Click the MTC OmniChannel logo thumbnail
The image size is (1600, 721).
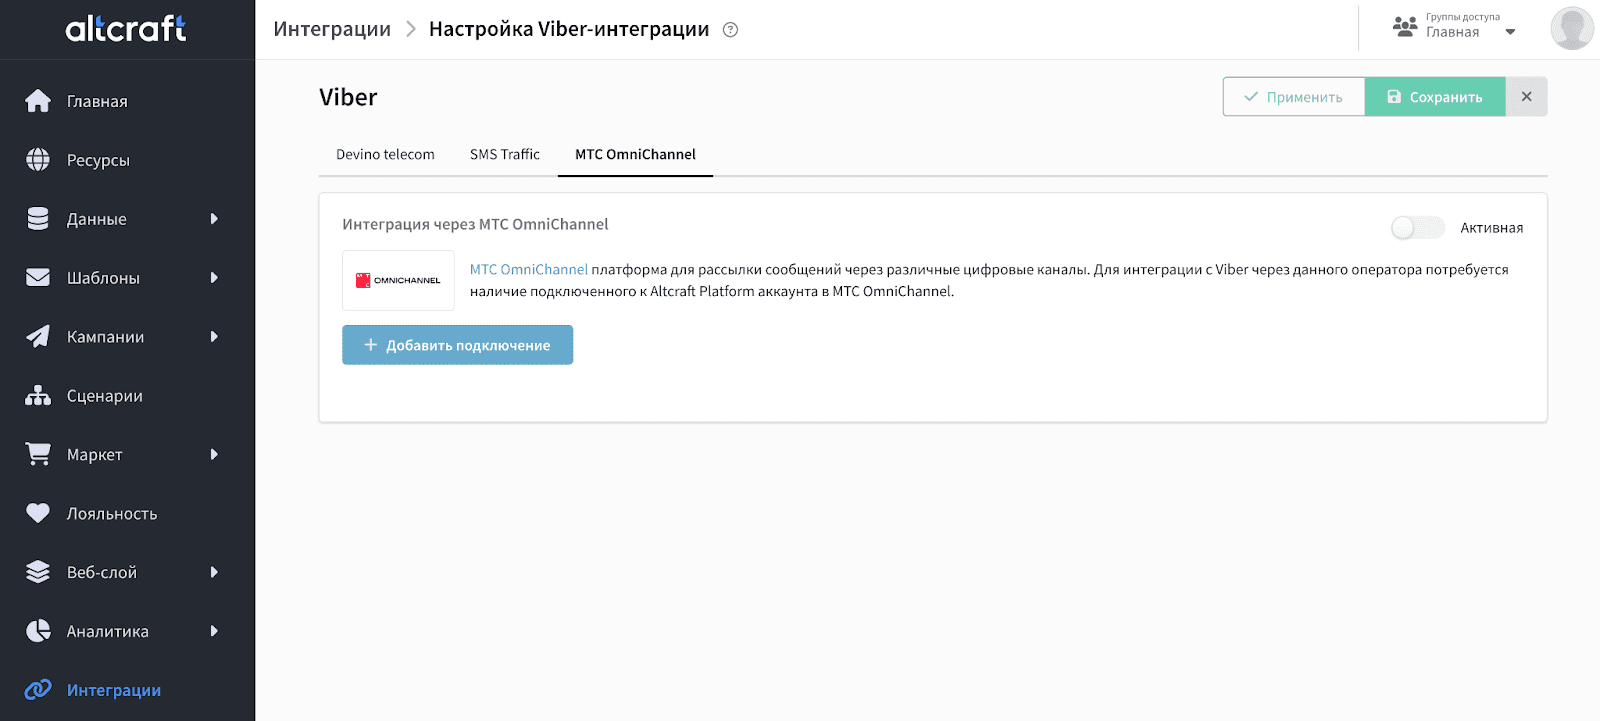point(398,280)
